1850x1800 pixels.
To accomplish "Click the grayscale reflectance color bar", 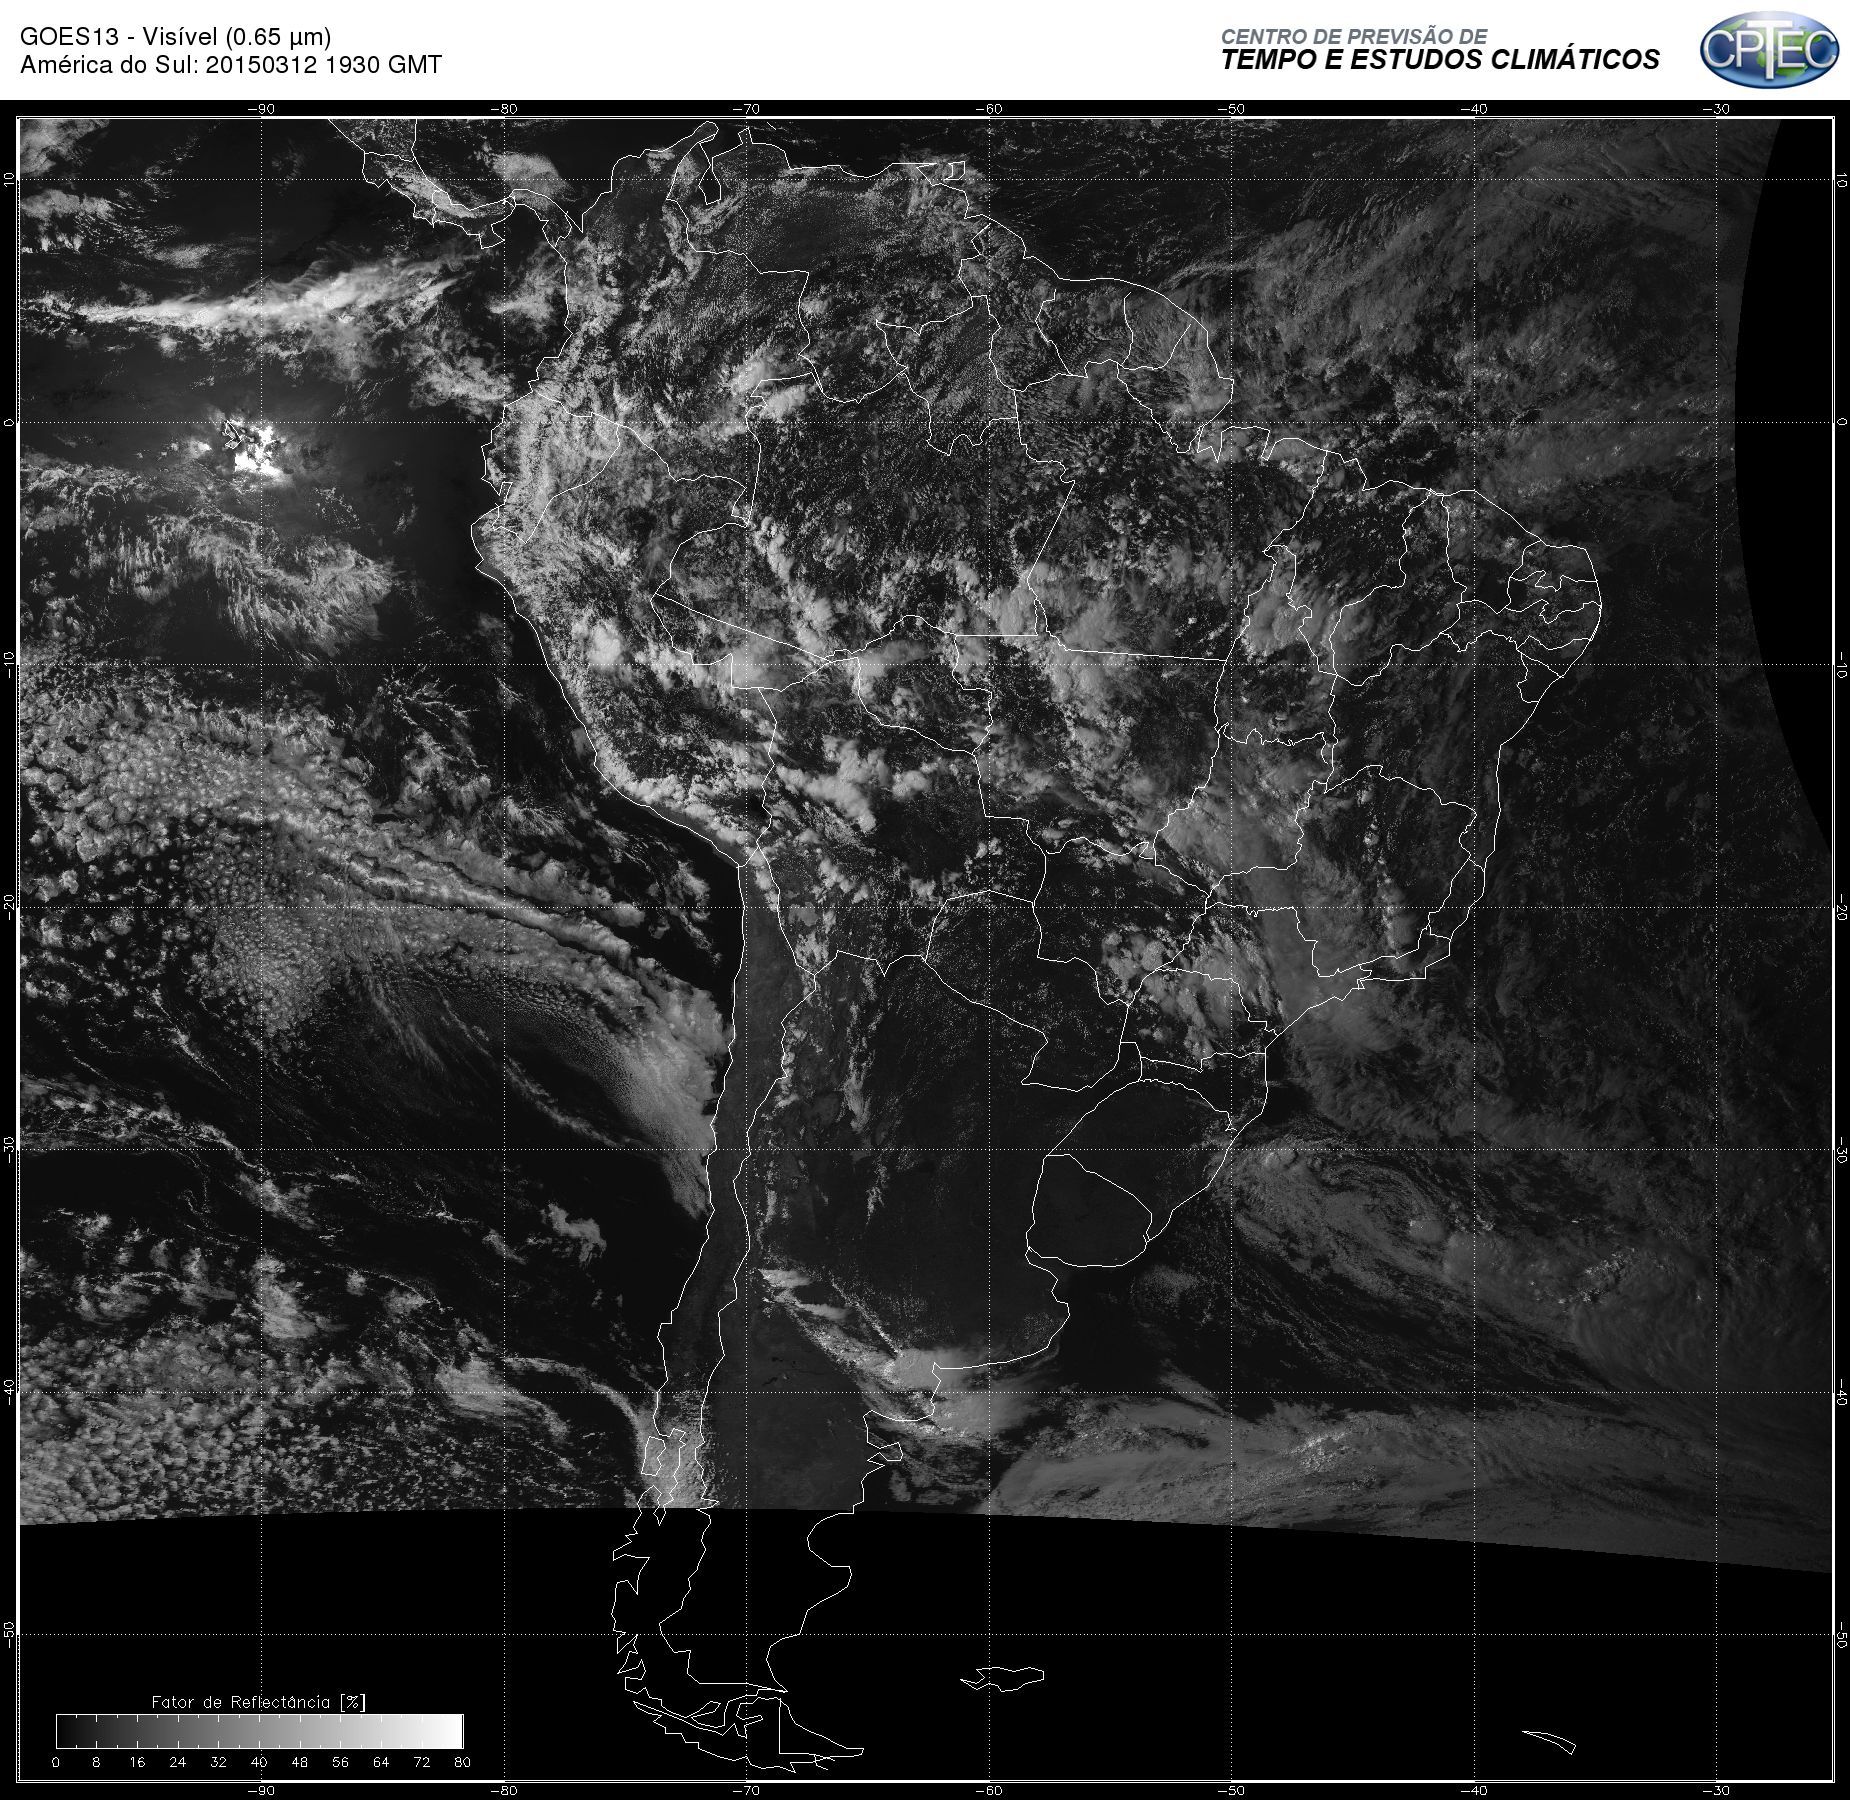I will click(x=260, y=1731).
